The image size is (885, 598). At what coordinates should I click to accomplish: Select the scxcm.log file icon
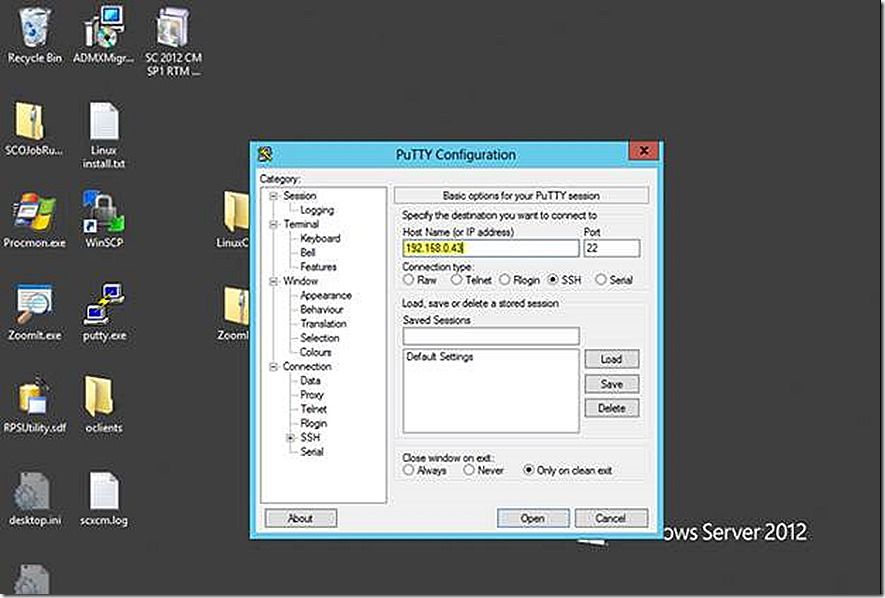click(104, 498)
